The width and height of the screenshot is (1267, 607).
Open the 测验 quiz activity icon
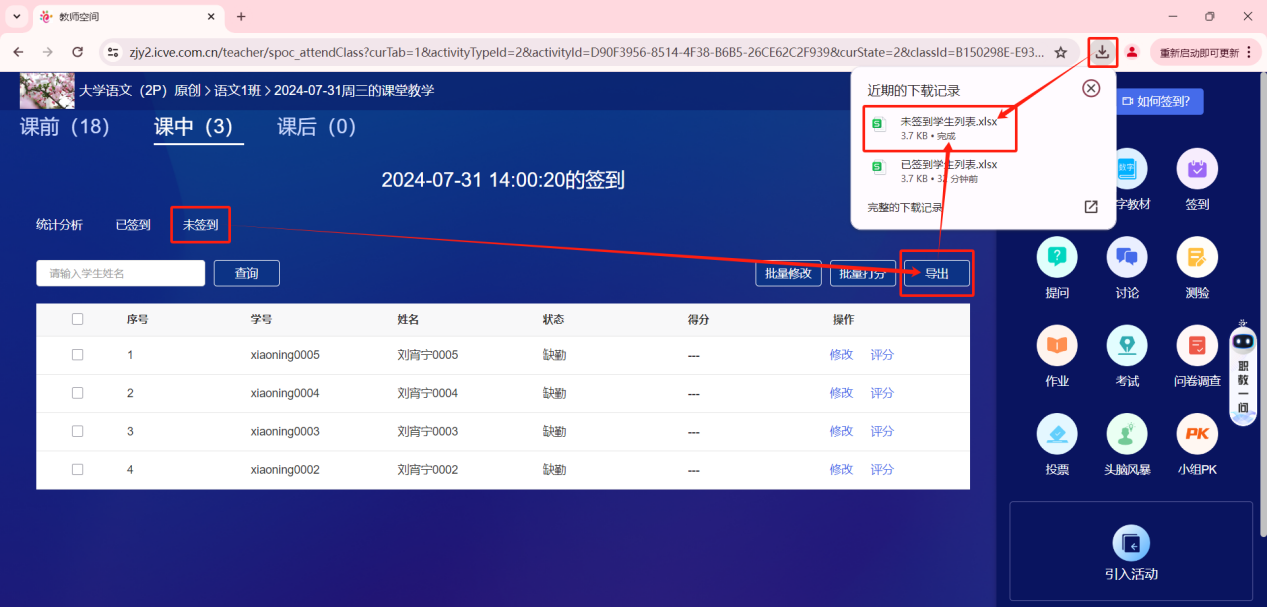pyautogui.click(x=1197, y=258)
